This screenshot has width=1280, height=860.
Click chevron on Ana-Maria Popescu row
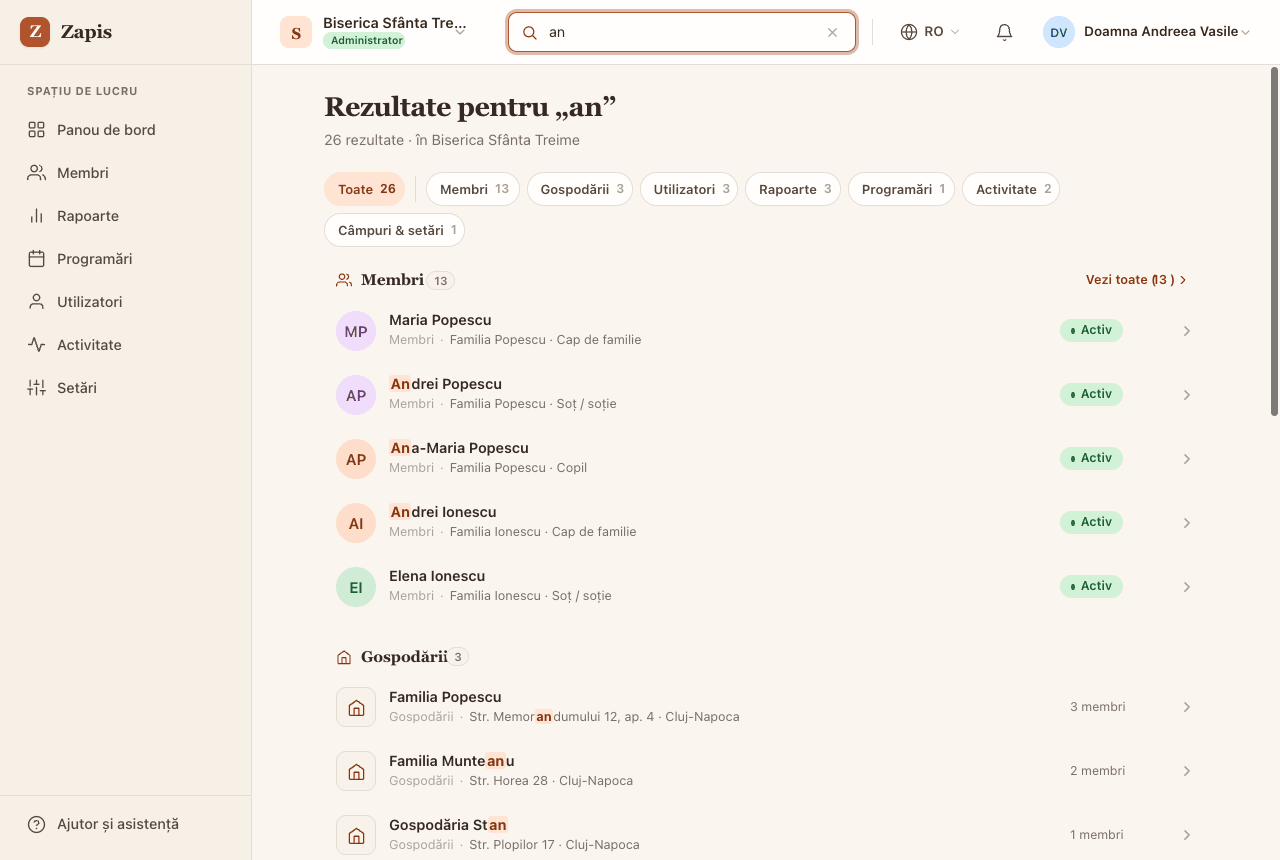1187,459
